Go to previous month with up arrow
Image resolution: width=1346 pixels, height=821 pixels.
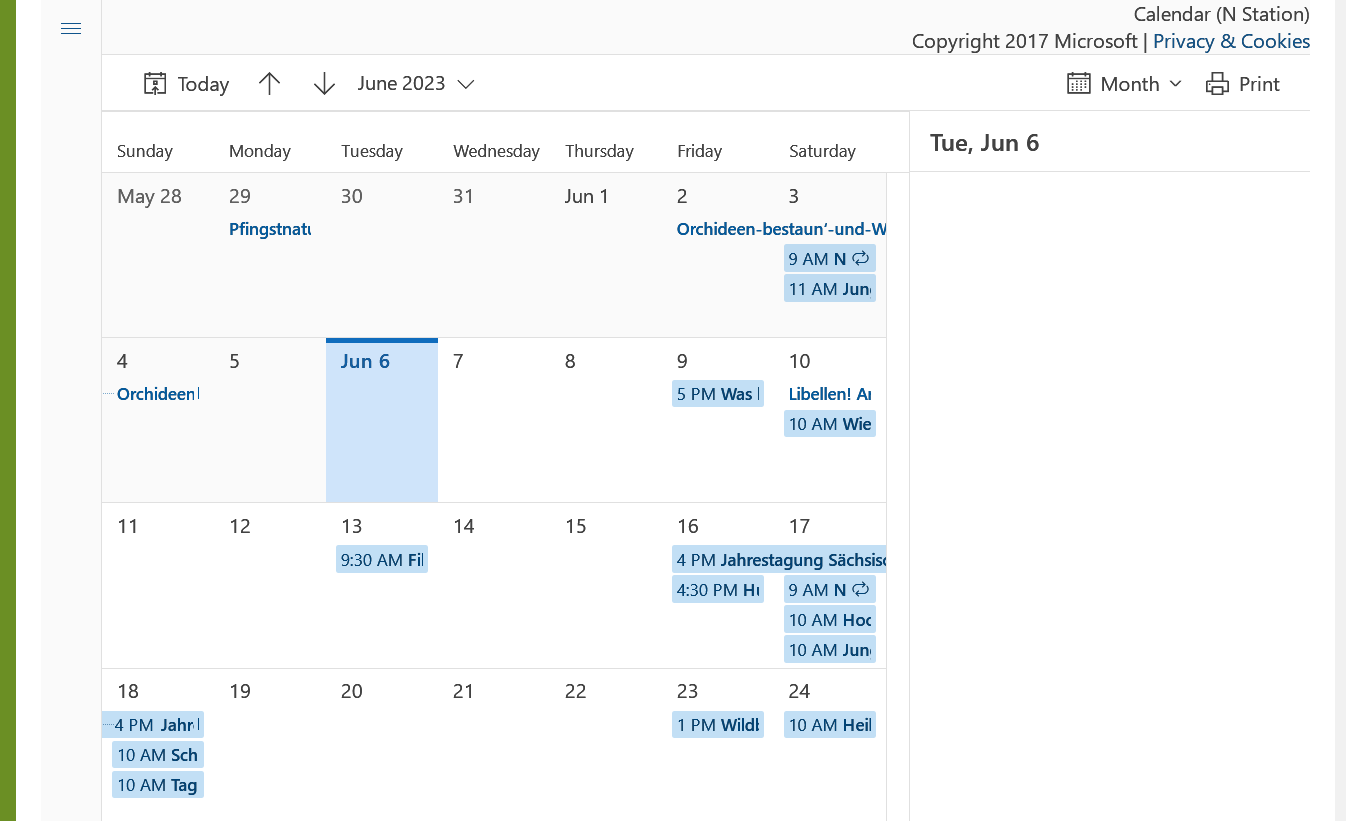coord(269,84)
